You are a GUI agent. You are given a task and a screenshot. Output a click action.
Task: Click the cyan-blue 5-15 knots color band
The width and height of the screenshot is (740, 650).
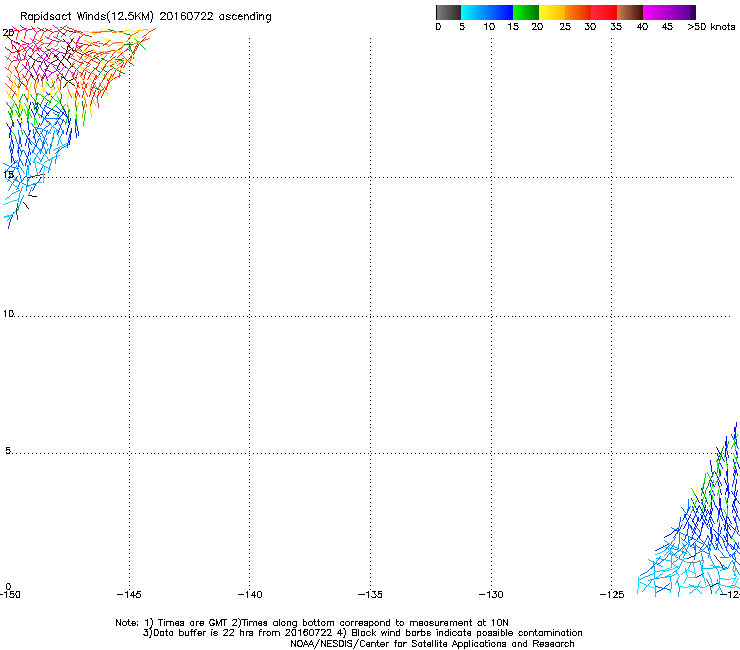[487, 12]
